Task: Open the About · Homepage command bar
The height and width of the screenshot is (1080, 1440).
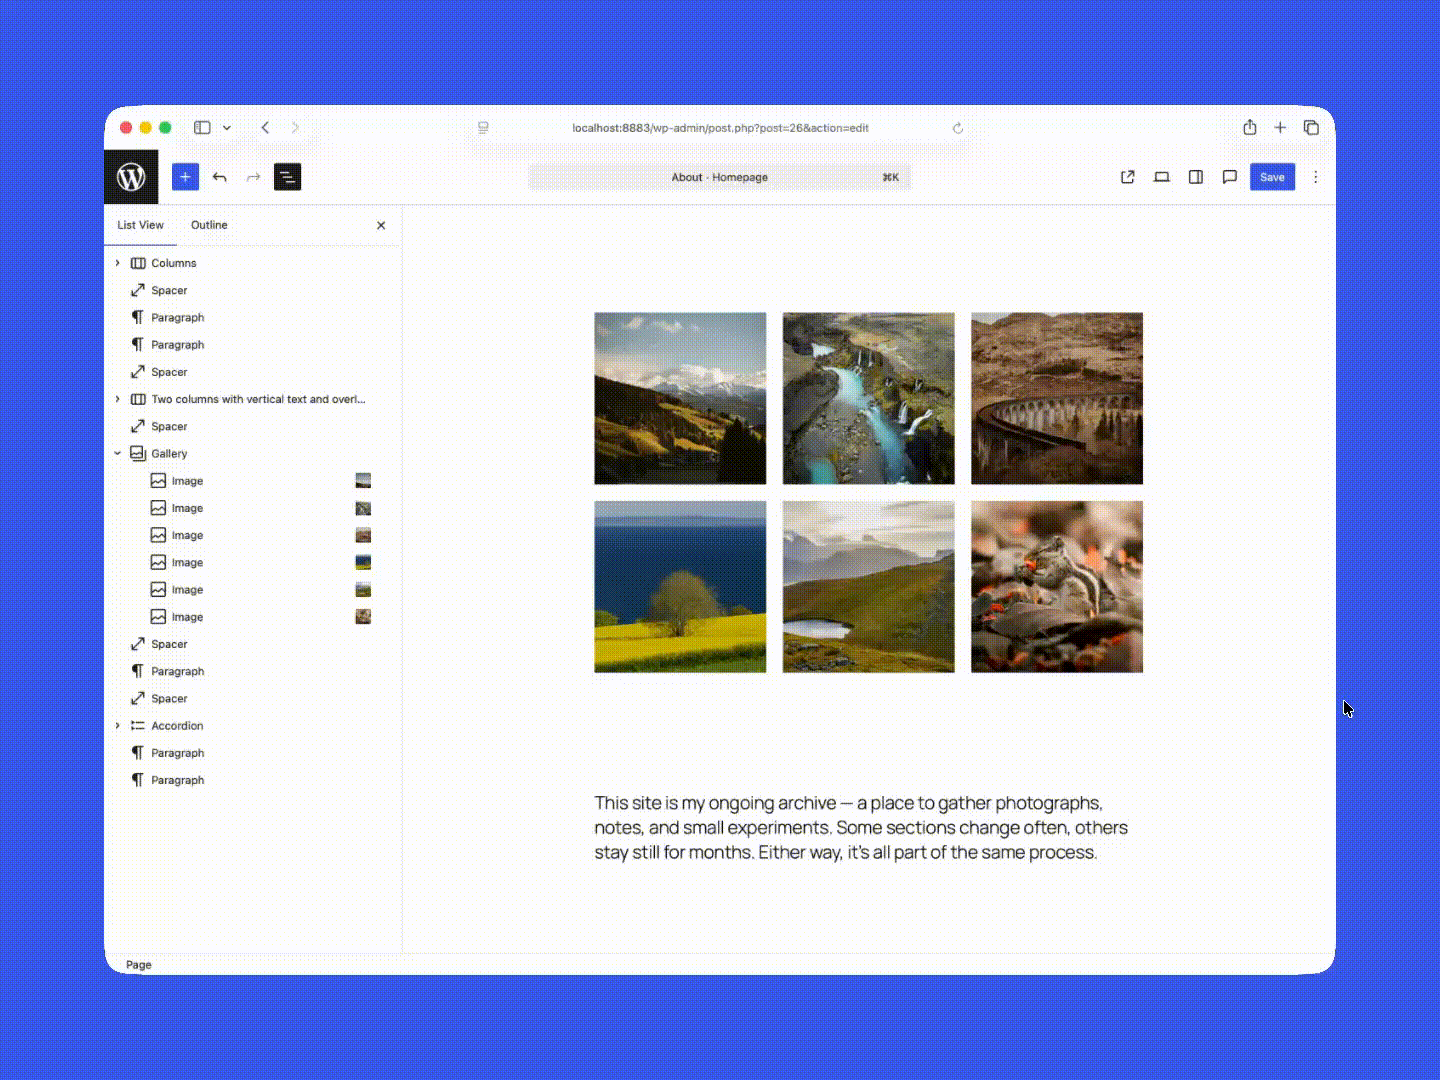Action: pos(719,177)
